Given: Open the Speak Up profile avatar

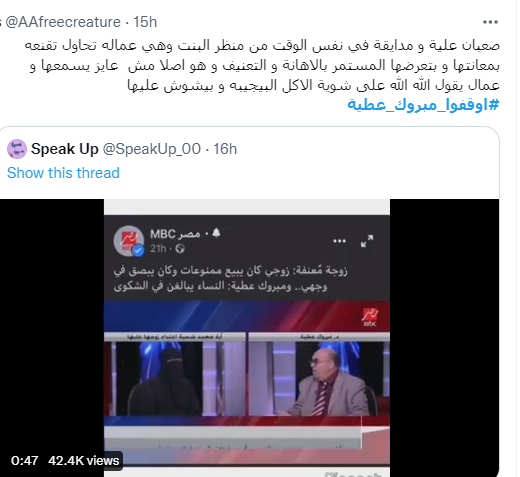Looking at the screenshot, I should pos(17,149).
